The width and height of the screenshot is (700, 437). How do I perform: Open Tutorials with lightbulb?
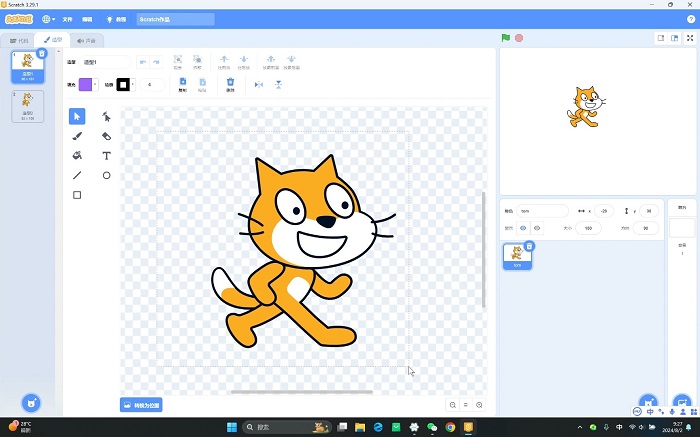[116, 19]
